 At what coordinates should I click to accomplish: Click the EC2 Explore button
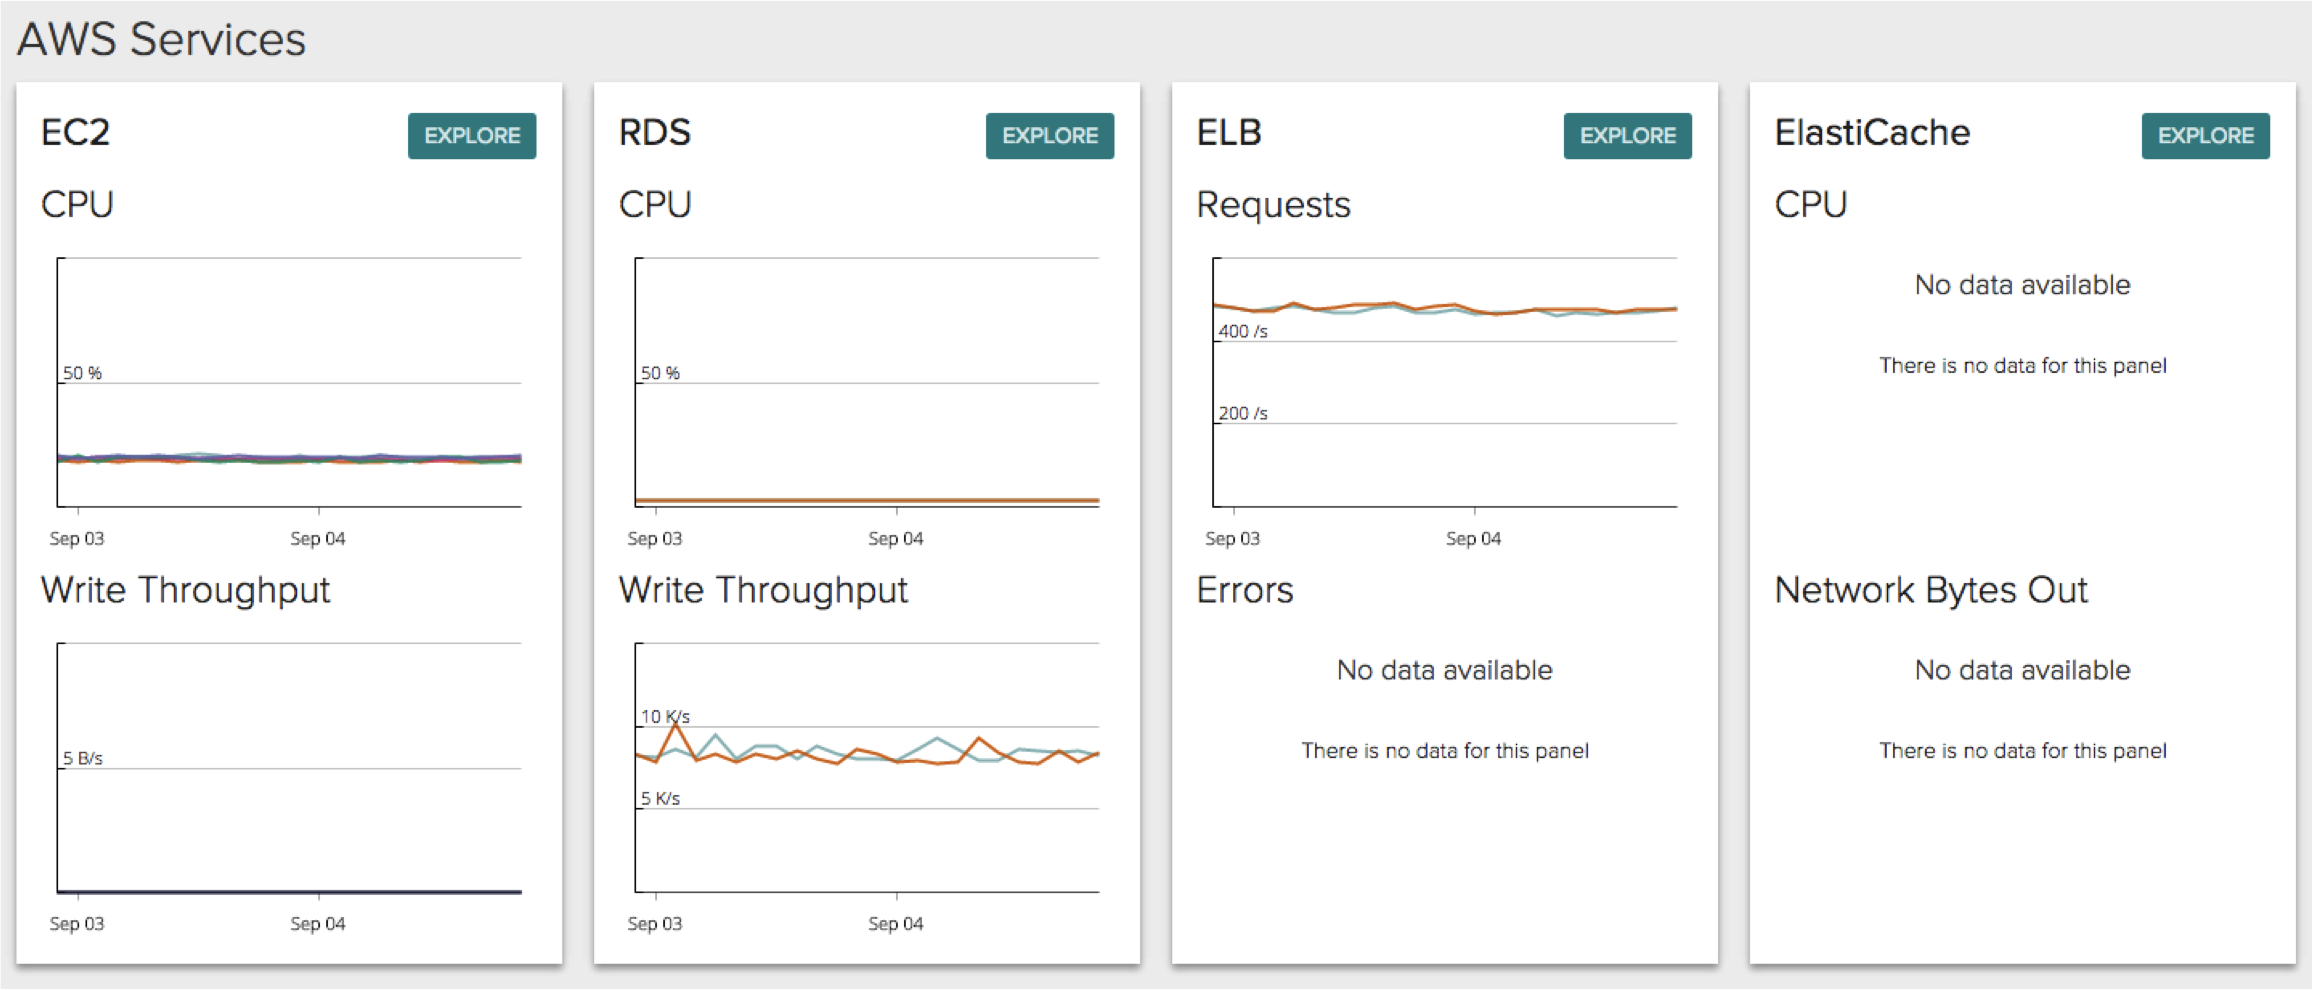tap(472, 136)
